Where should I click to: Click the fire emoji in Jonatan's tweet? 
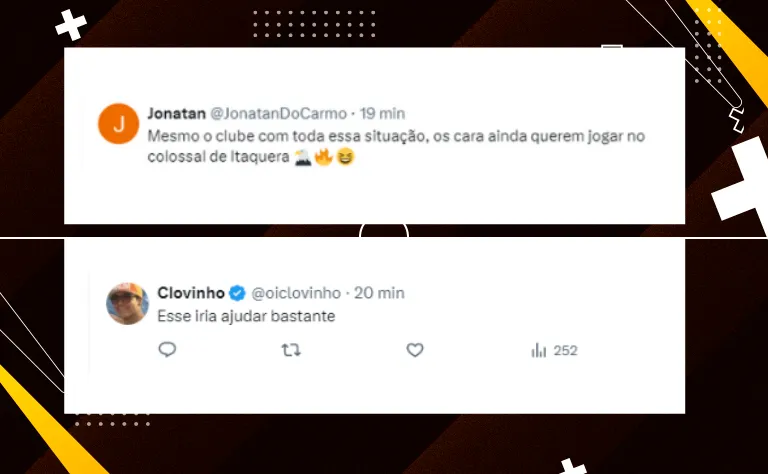pyautogui.click(x=322, y=157)
